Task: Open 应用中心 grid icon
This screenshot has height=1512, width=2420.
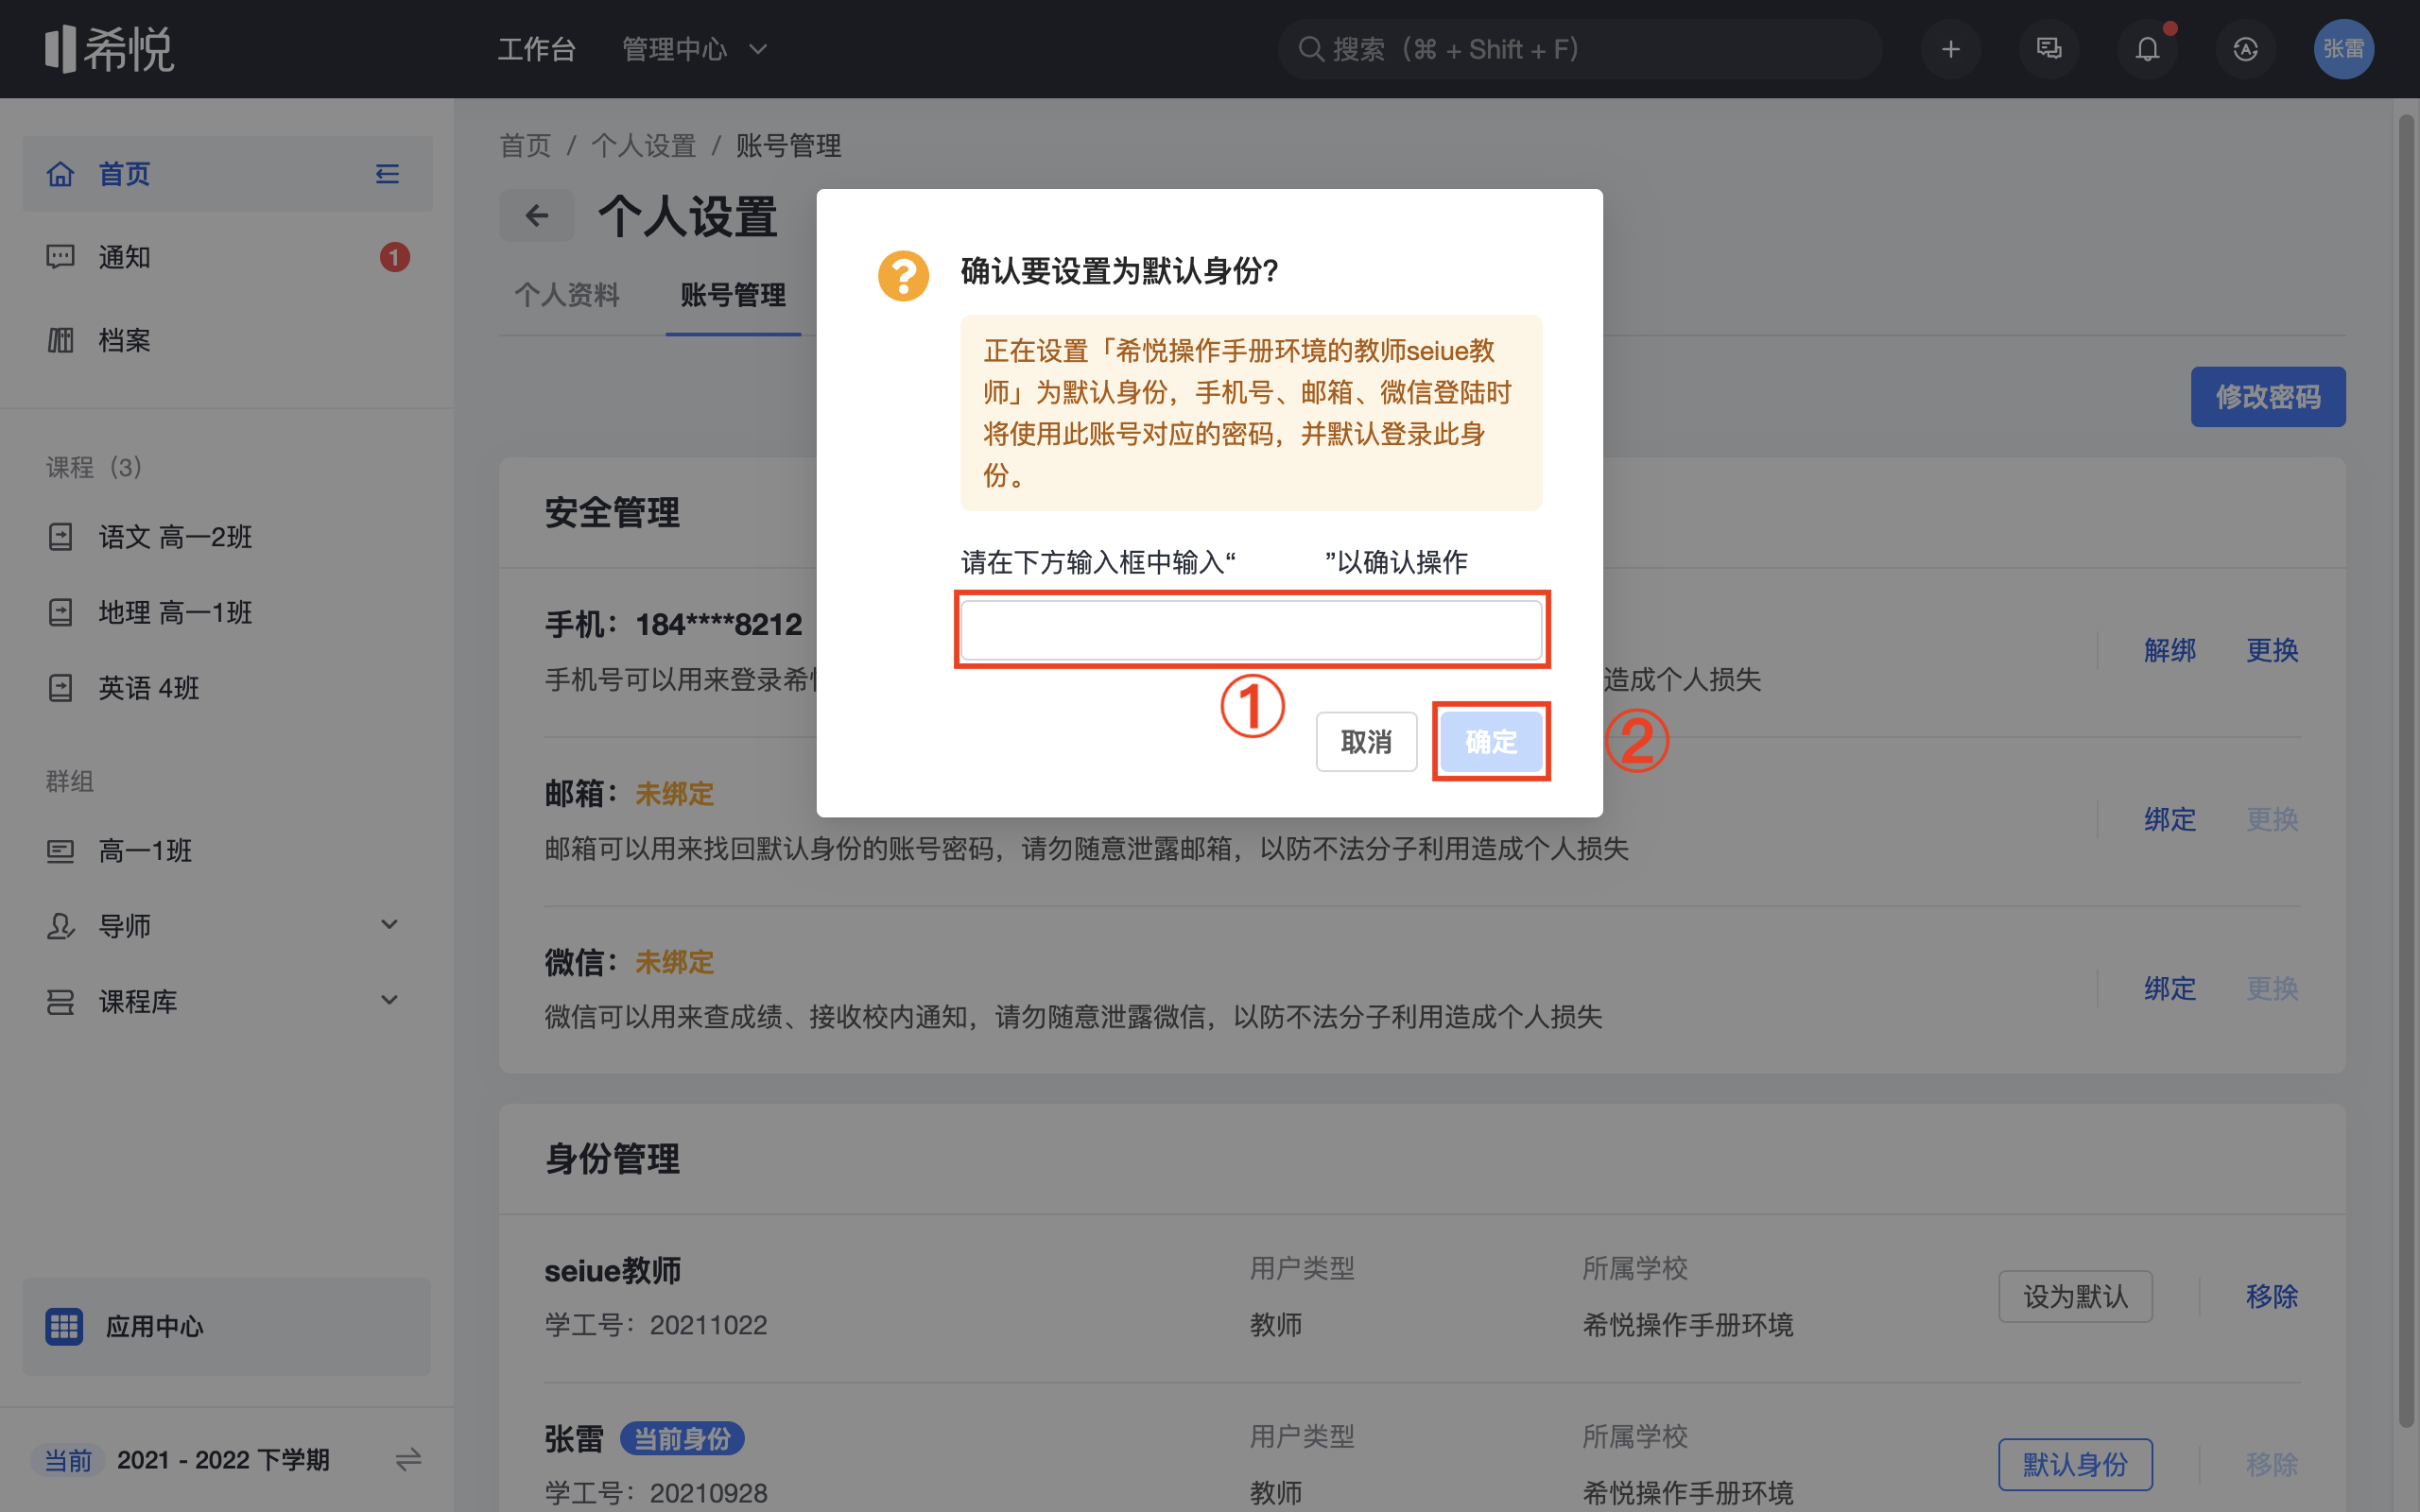Action: tap(64, 1326)
